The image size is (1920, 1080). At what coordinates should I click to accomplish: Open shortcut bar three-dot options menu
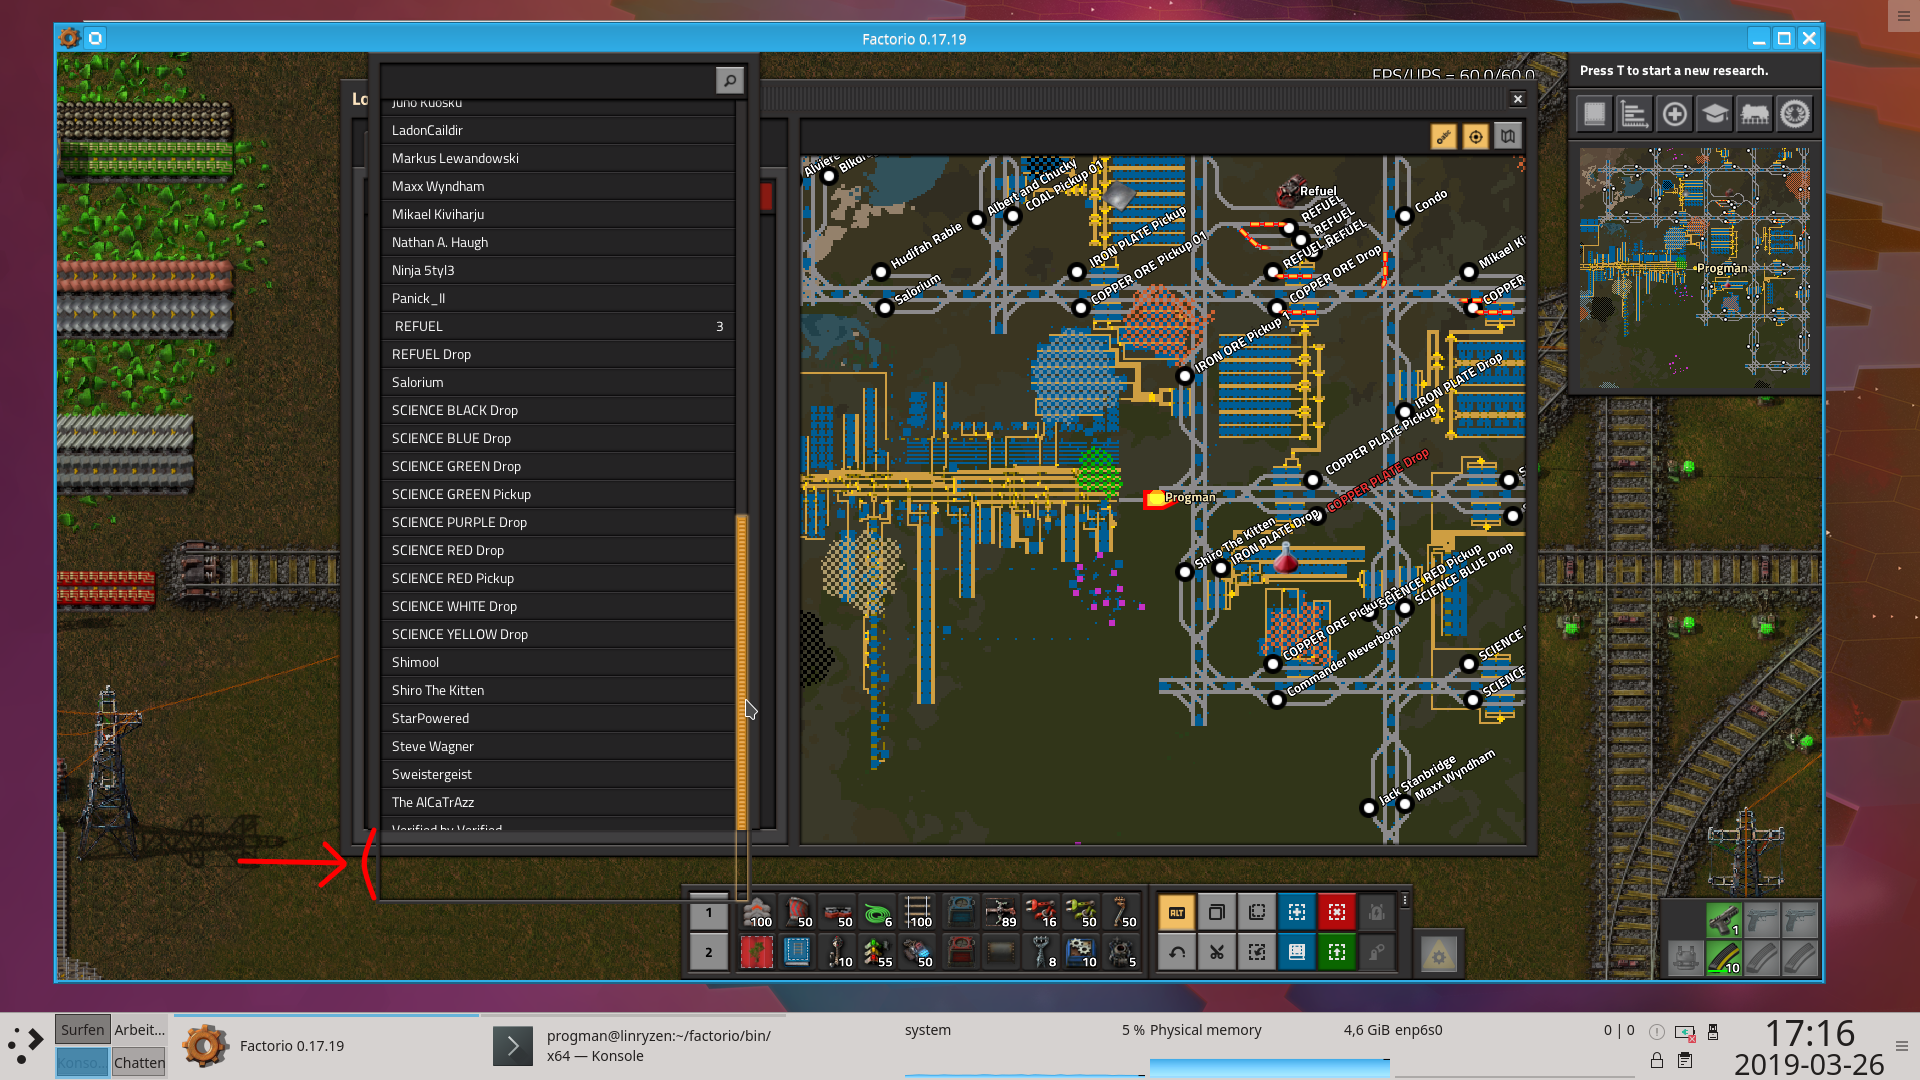[1405, 900]
